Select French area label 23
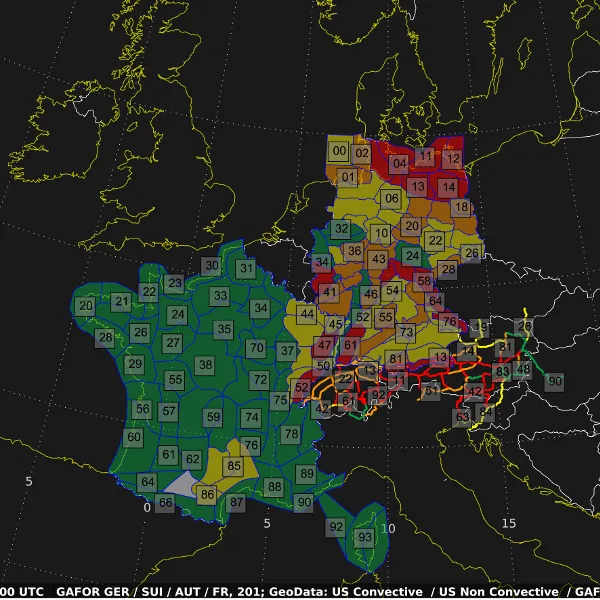This screenshot has height=600, width=600. 174,284
